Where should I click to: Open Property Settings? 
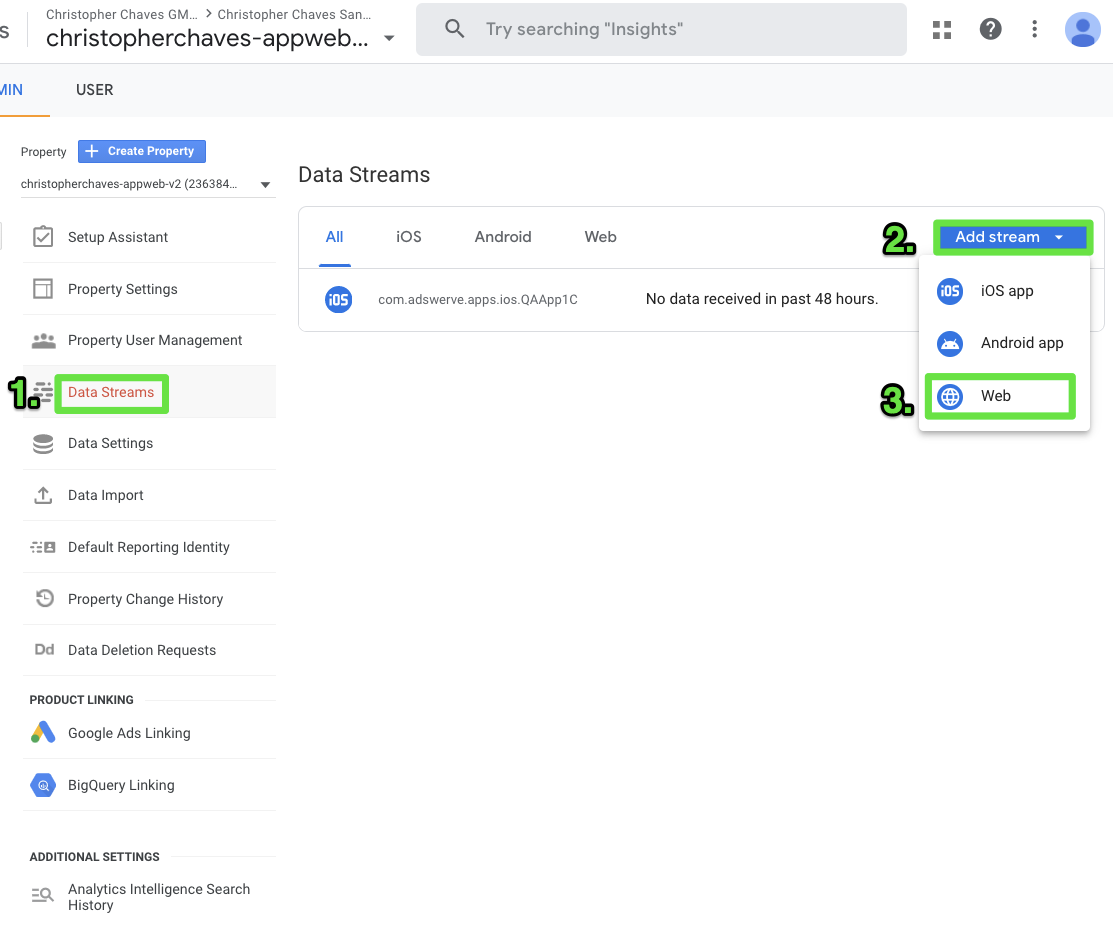(x=150, y=289)
